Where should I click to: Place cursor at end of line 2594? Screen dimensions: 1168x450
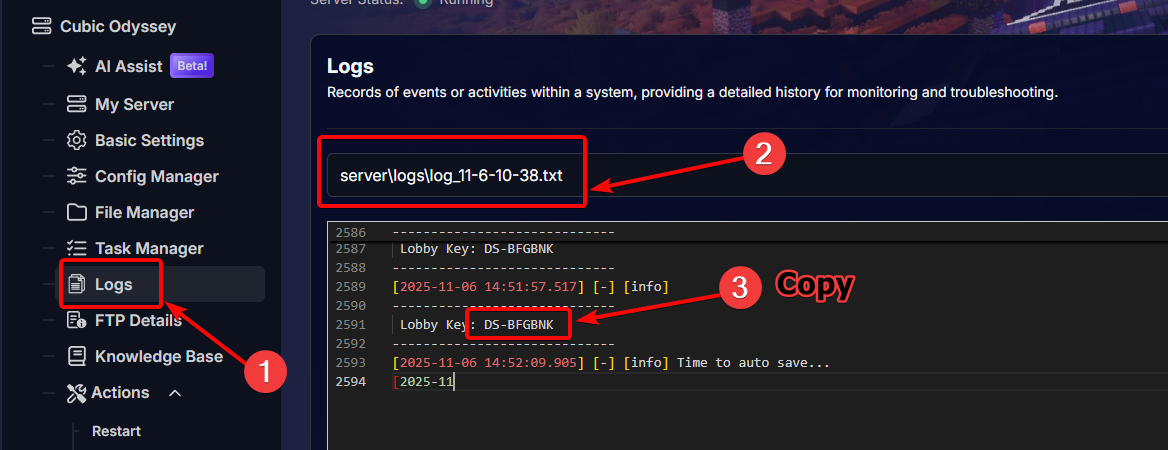455,382
